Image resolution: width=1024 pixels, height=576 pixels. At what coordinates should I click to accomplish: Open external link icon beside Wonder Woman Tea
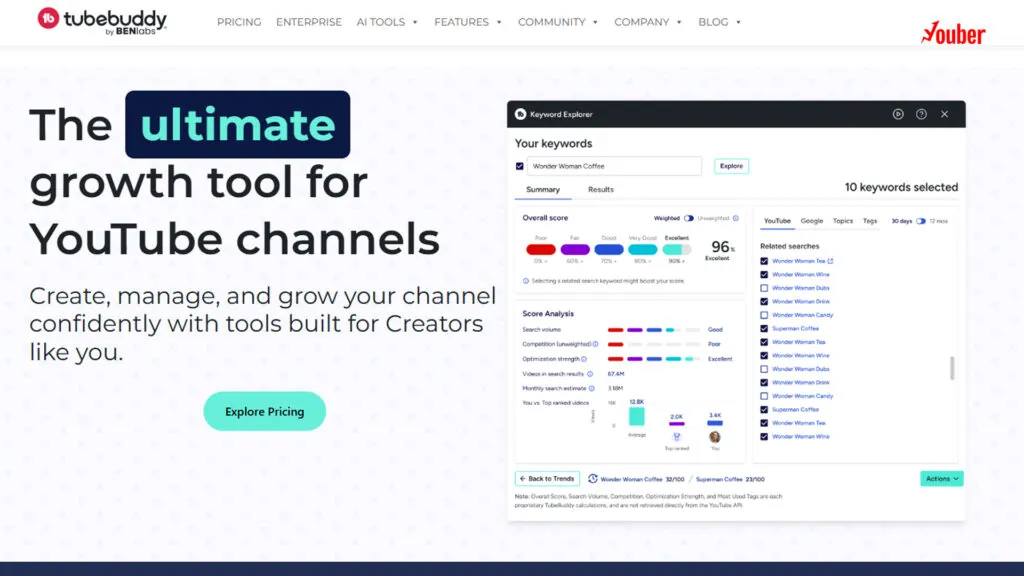(x=831, y=261)
